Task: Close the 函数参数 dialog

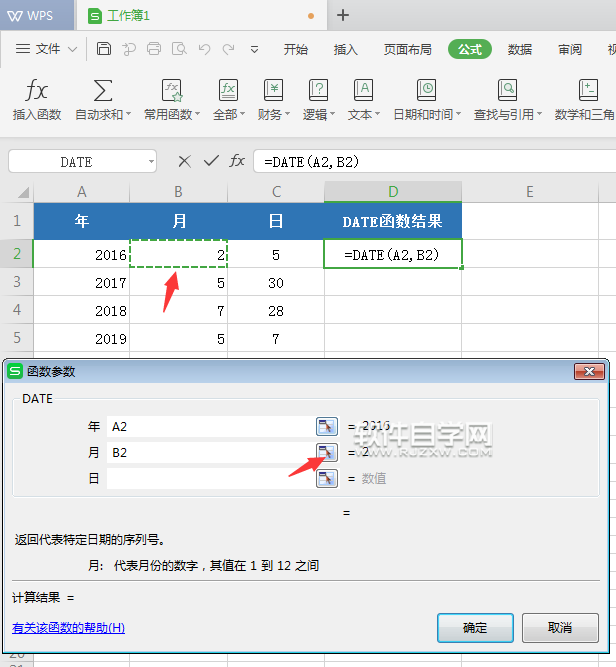Action: pyautogui.click(x=589, y=371)
